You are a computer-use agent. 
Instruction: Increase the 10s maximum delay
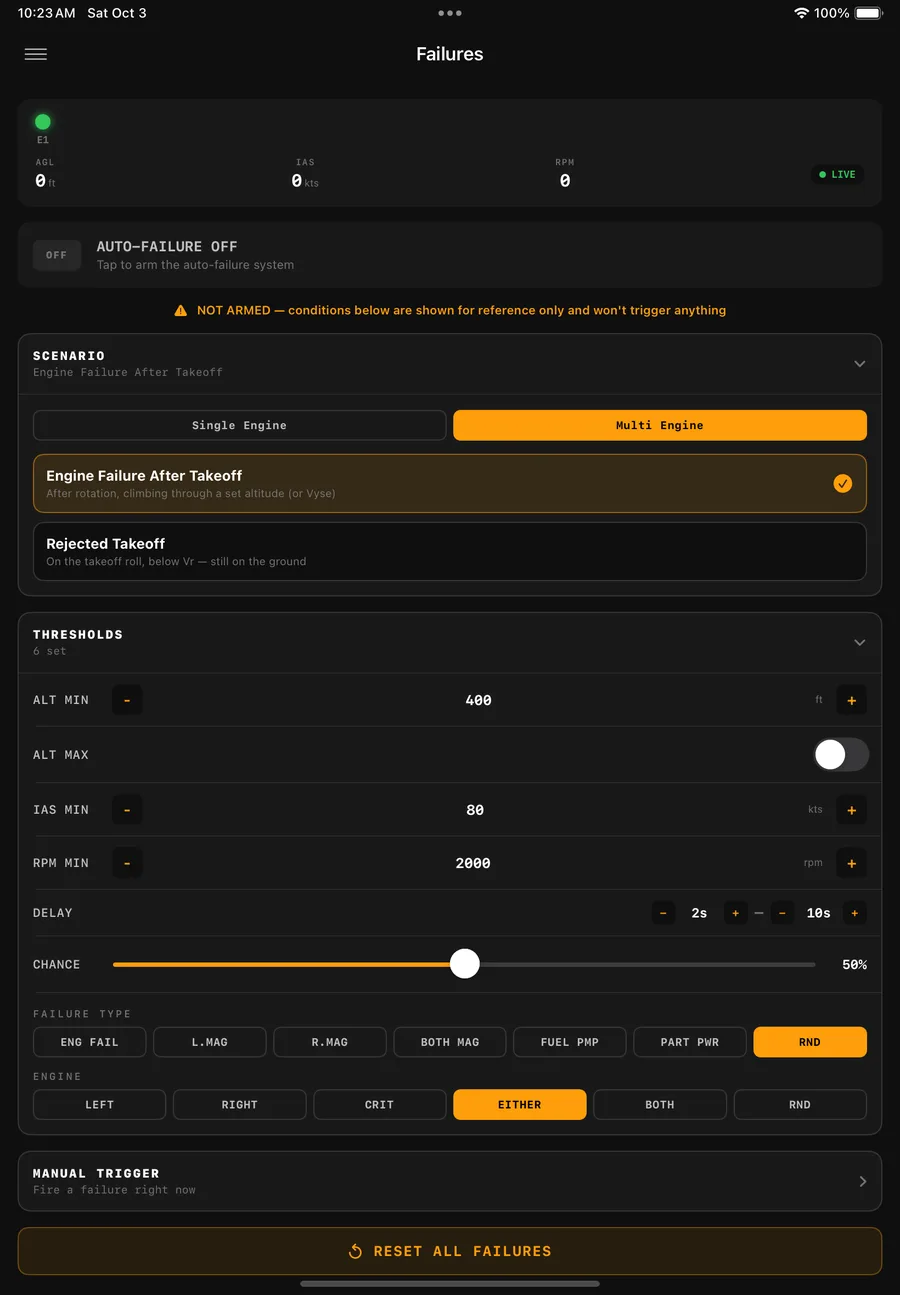pos(855,913)
